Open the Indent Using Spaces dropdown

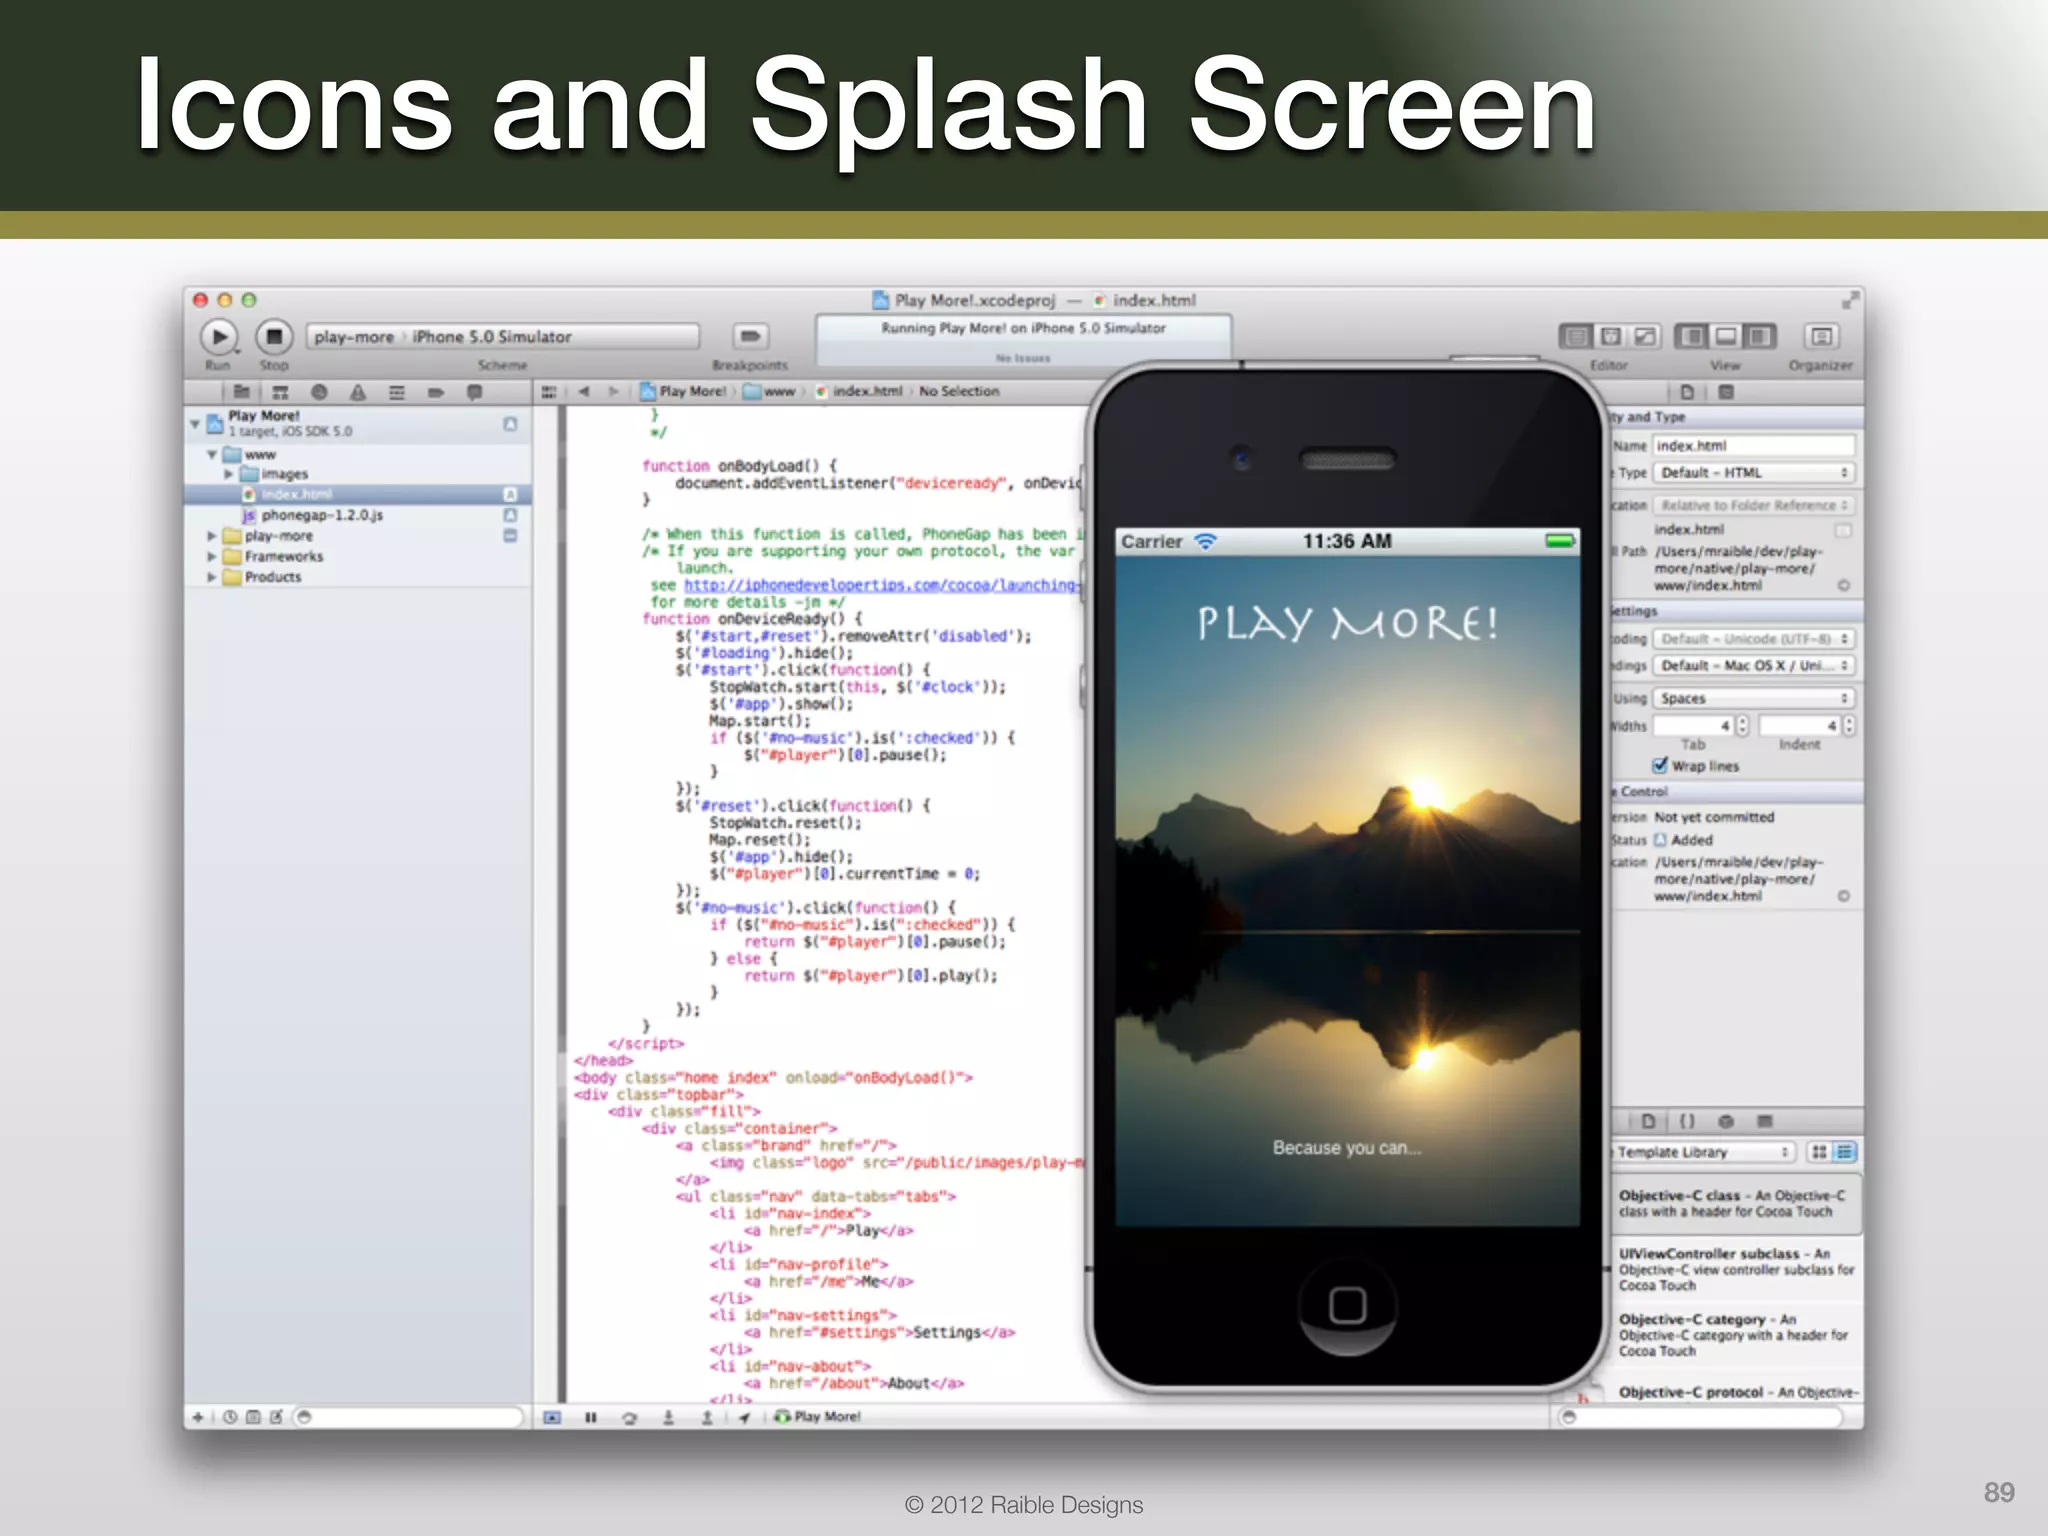(x=1754, y=699)
